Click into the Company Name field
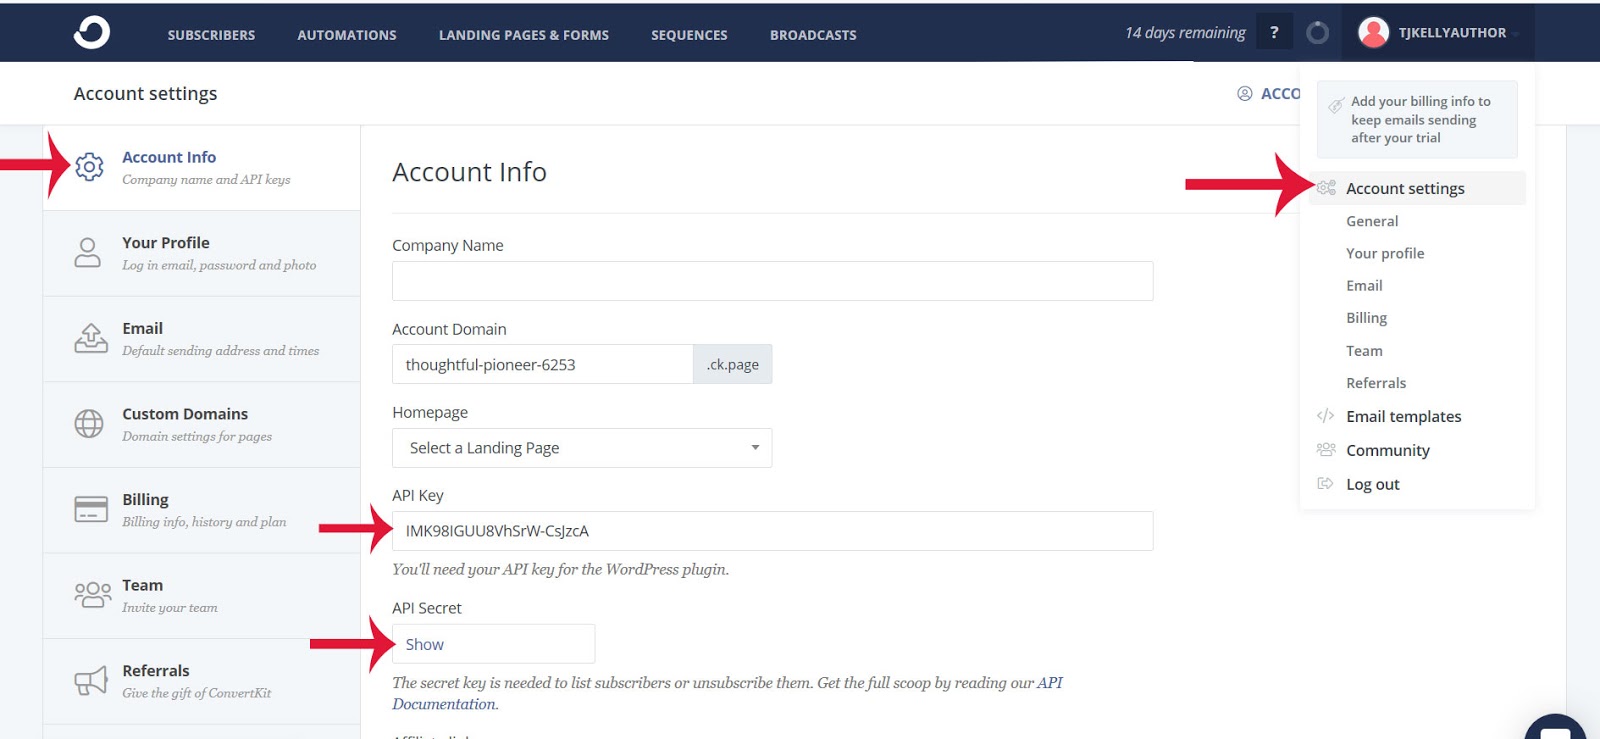1600x739 pixels. coord(772,281)
